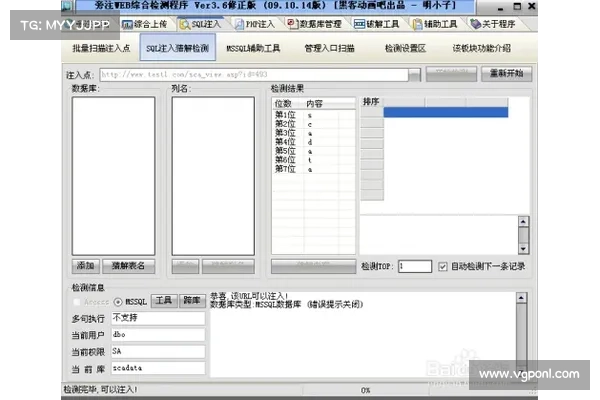Viewport: 600px width, 400px height.
Task: Click the application icon in title bar
Action: click(x=67, y=5)
